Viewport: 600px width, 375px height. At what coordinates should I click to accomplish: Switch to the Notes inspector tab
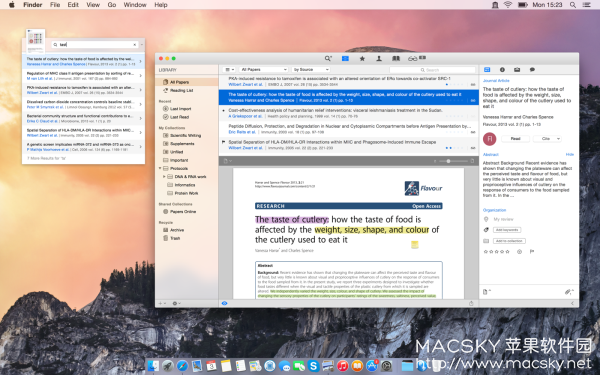point(532,70)
